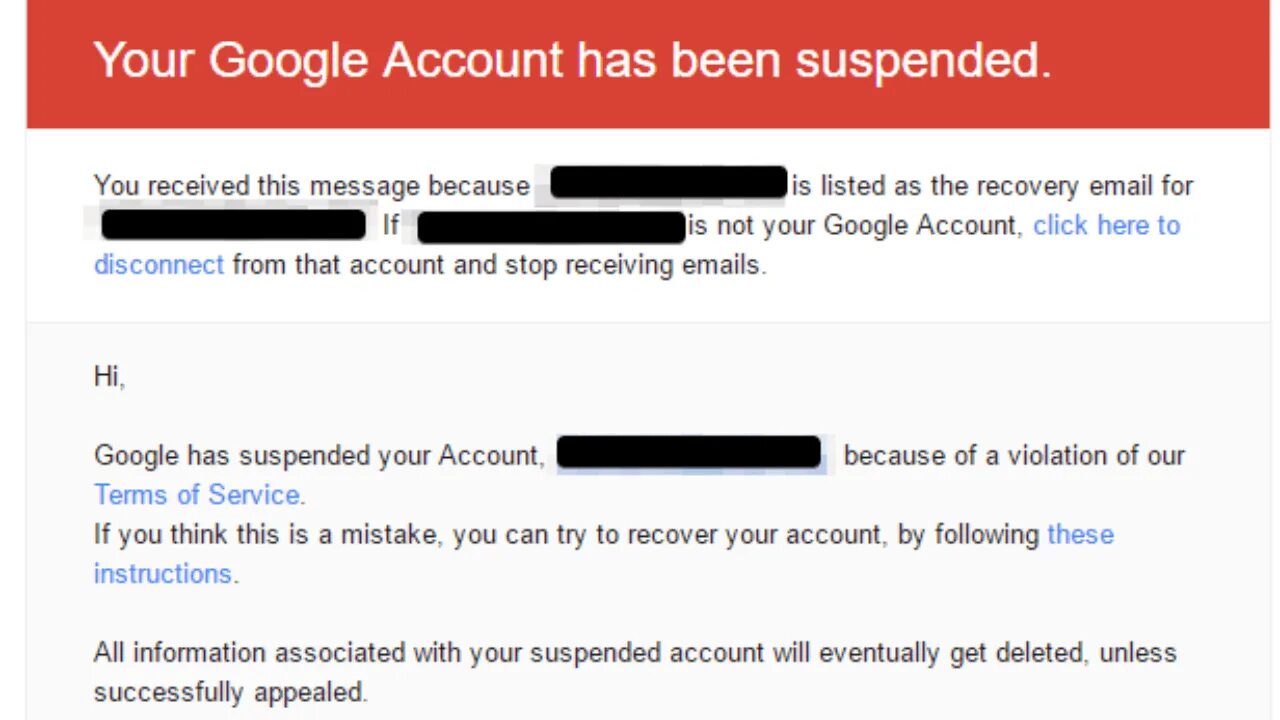Click "from that account and stop receiving emails."

499,265
